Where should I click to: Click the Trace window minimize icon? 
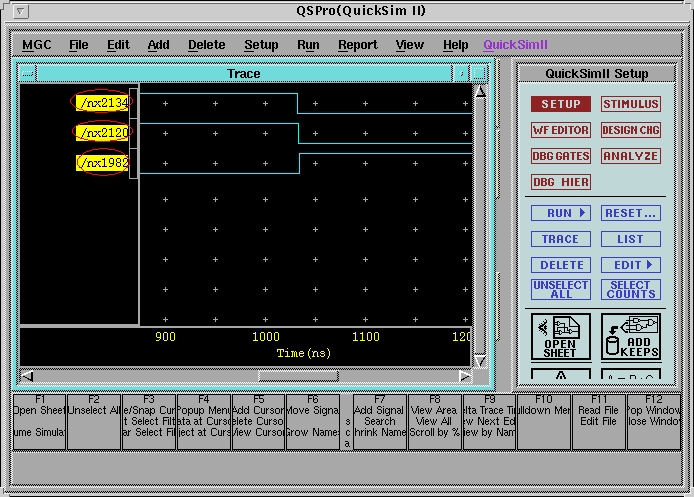click(x=461, y=73)
